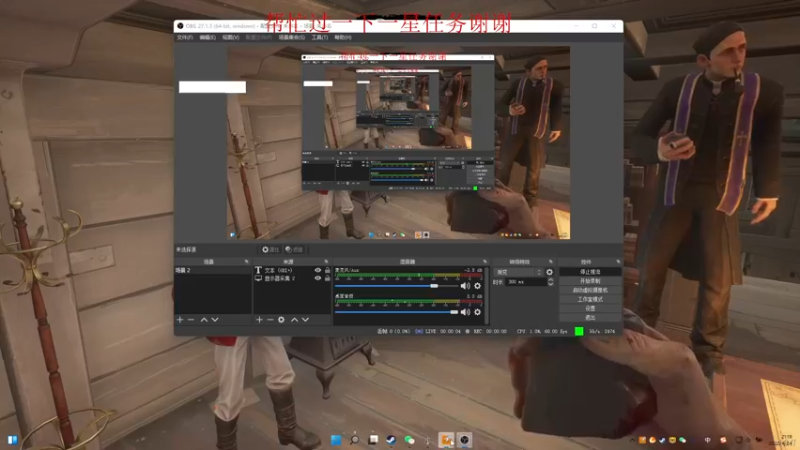800x450 pixels.
Task: Adjust the desktop audio volume slider
Action: tap(397, 312)
